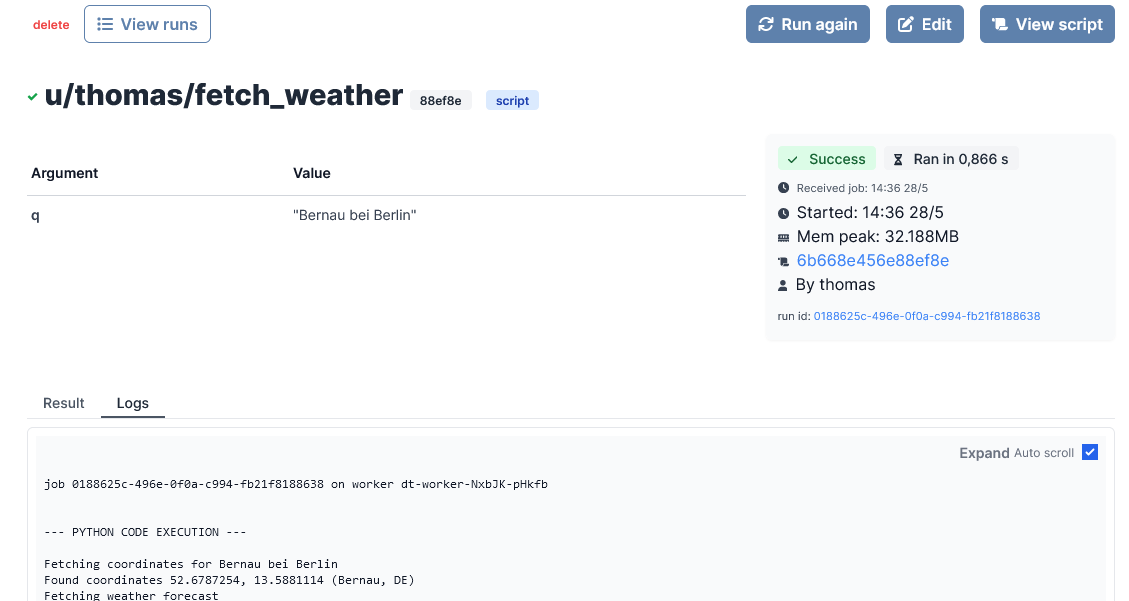This screenshot has height=601, width=1129.
Task: Click the View script scroll icon
Action: 999,24
